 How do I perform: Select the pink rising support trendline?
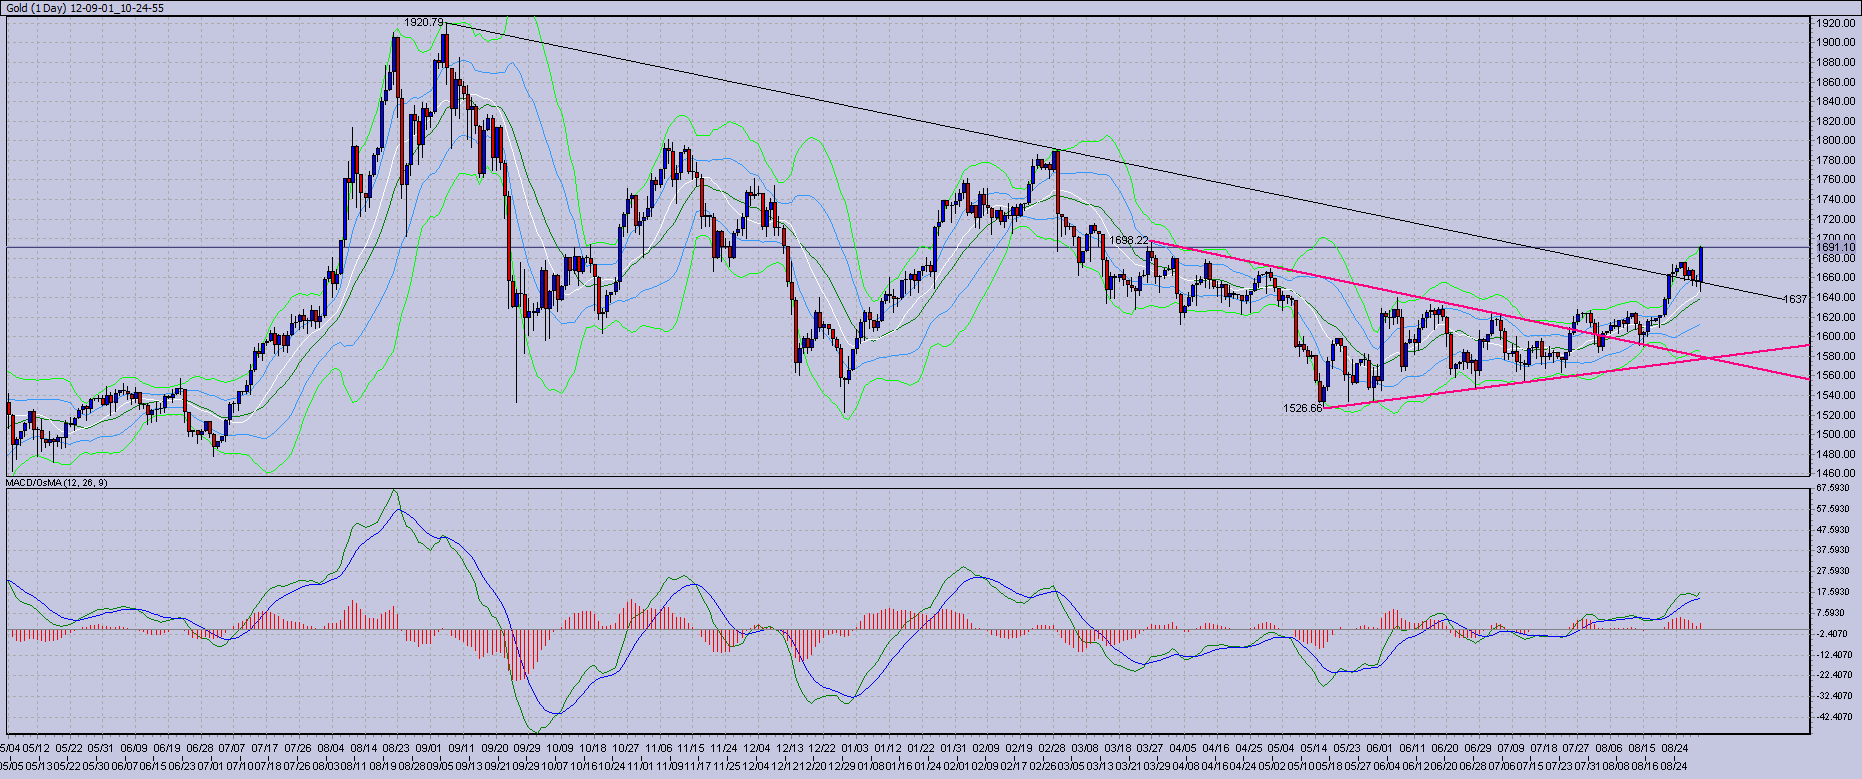point(1500,384)
